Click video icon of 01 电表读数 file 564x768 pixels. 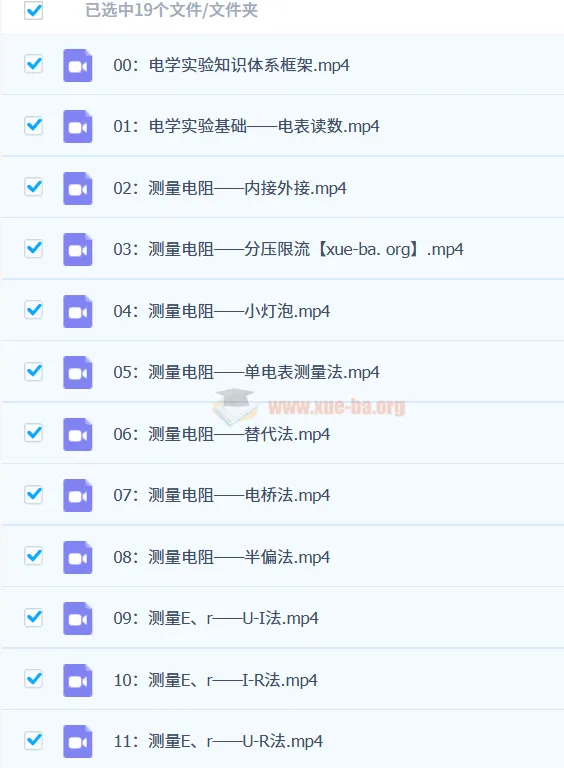(78, 126)
